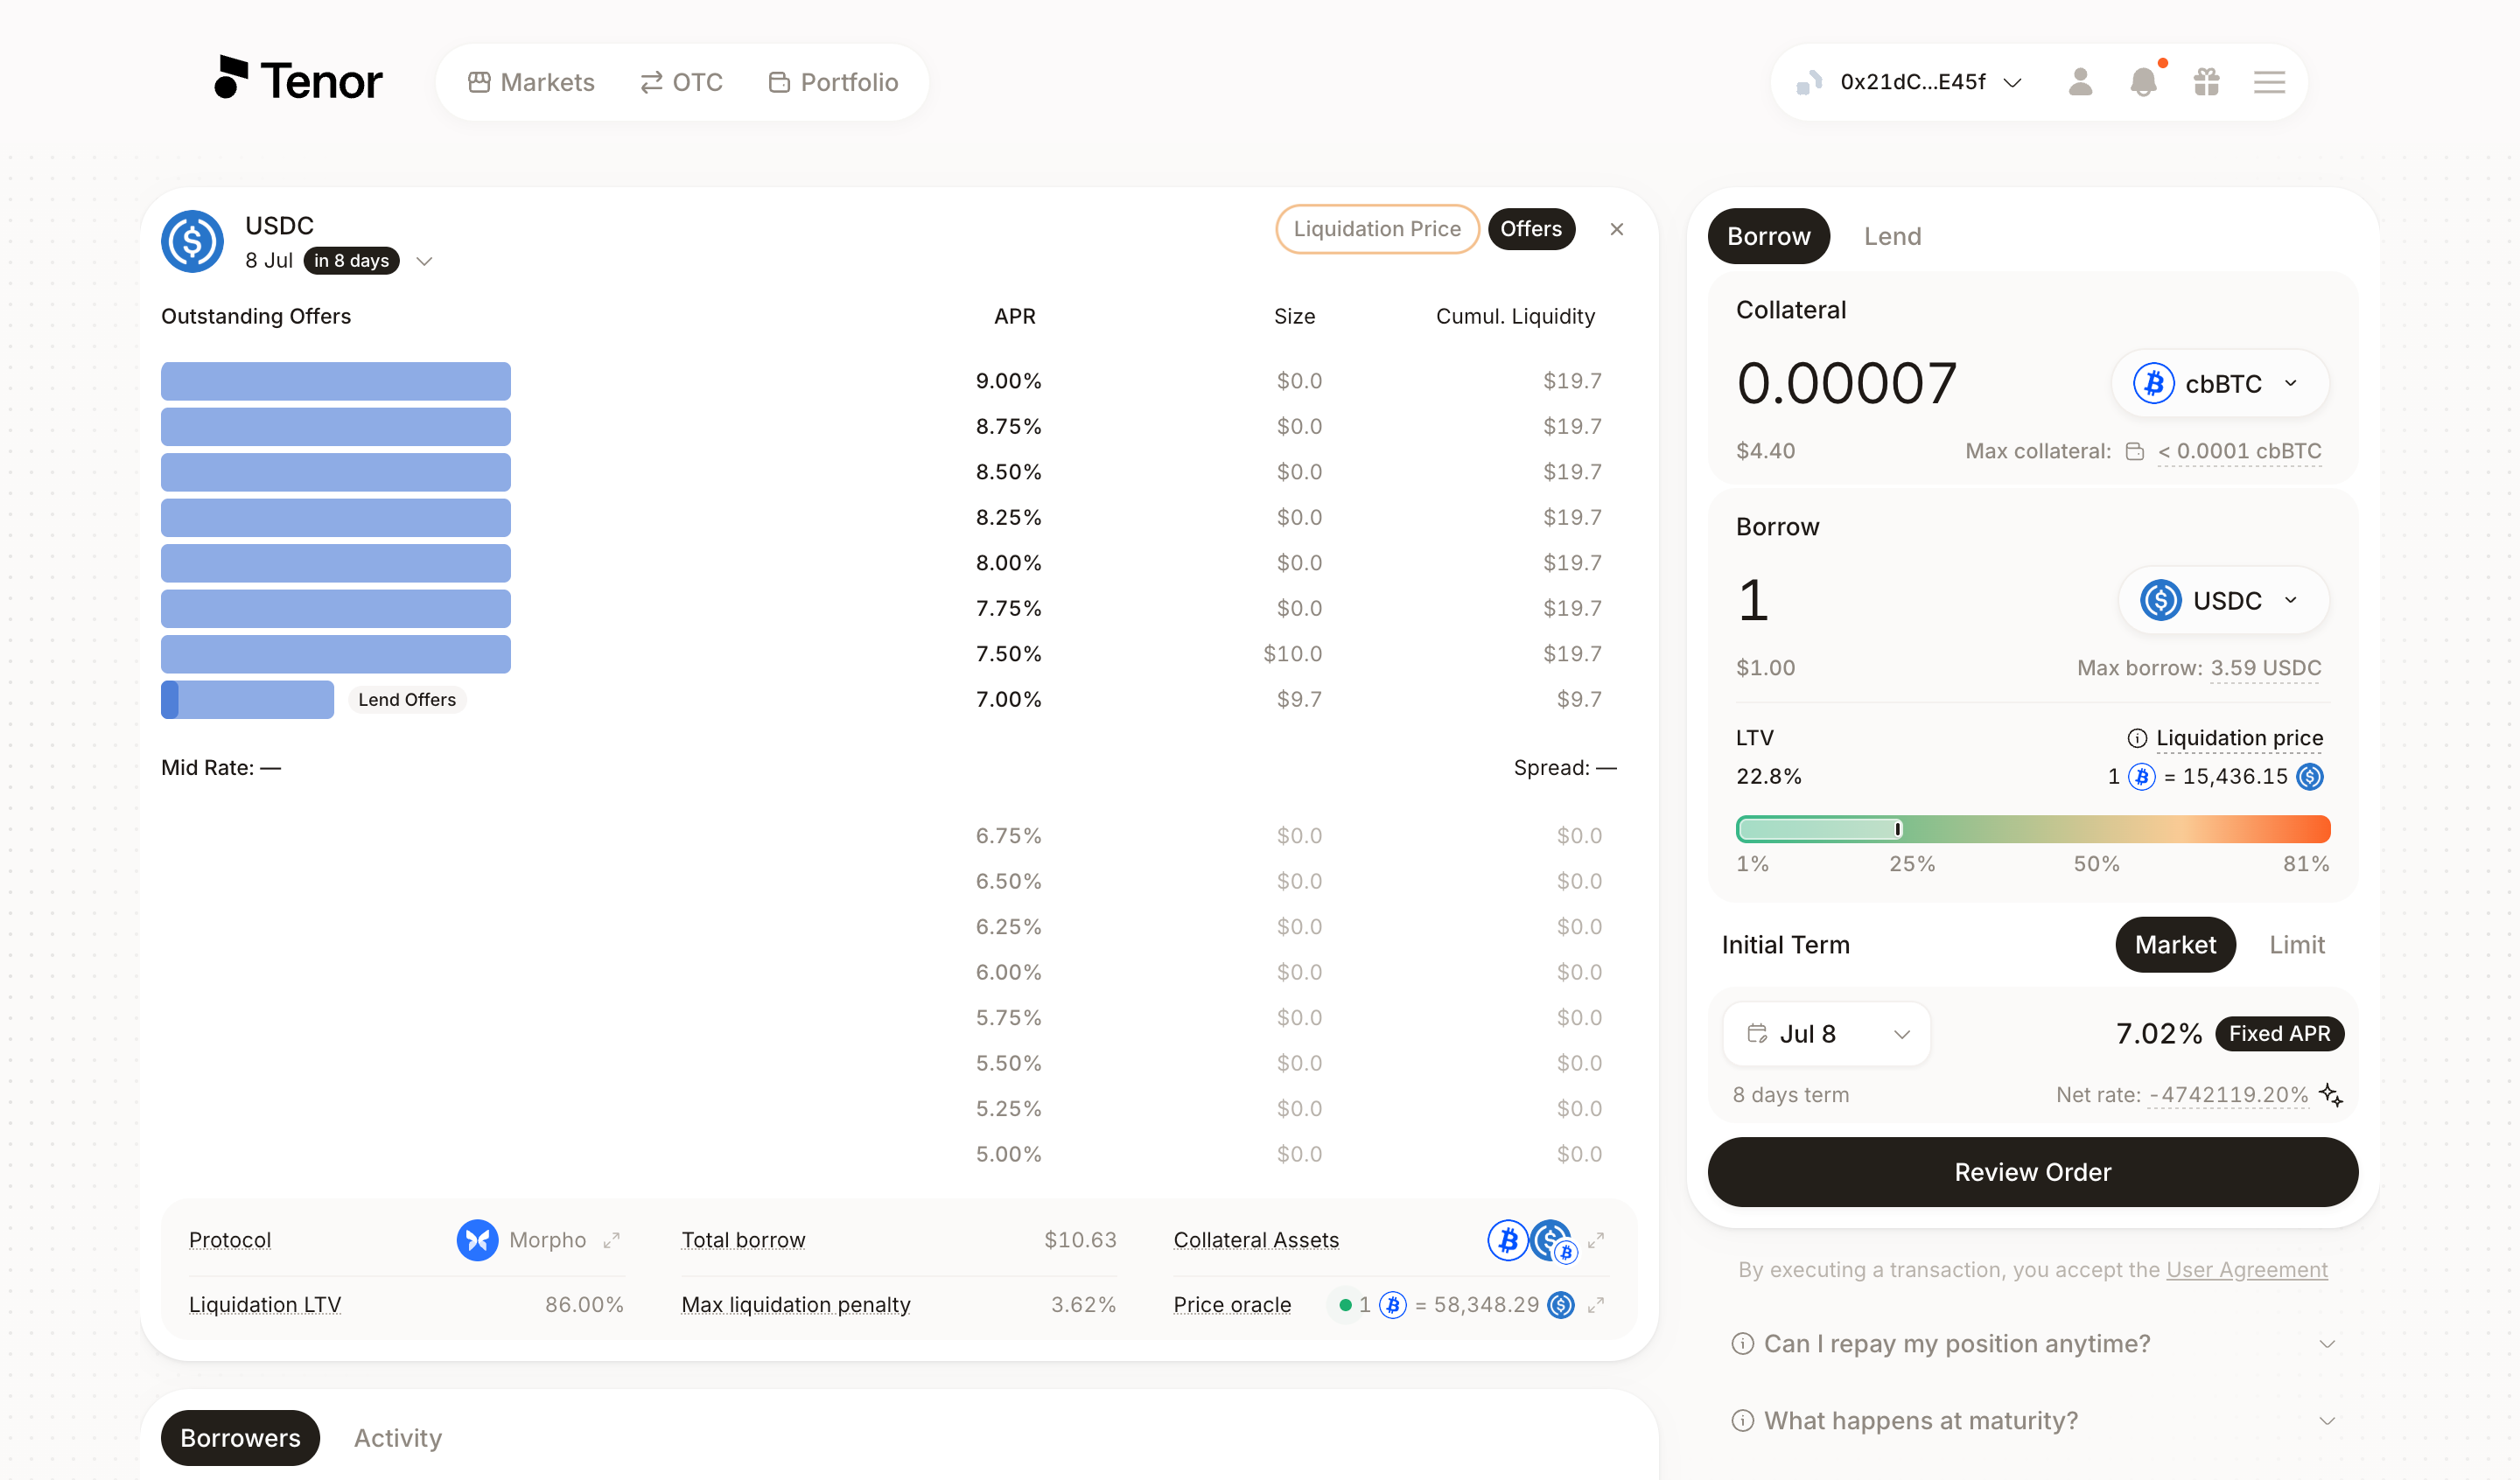Click max collateral '< 0.0001 cbBTC'

point(2239,451)
